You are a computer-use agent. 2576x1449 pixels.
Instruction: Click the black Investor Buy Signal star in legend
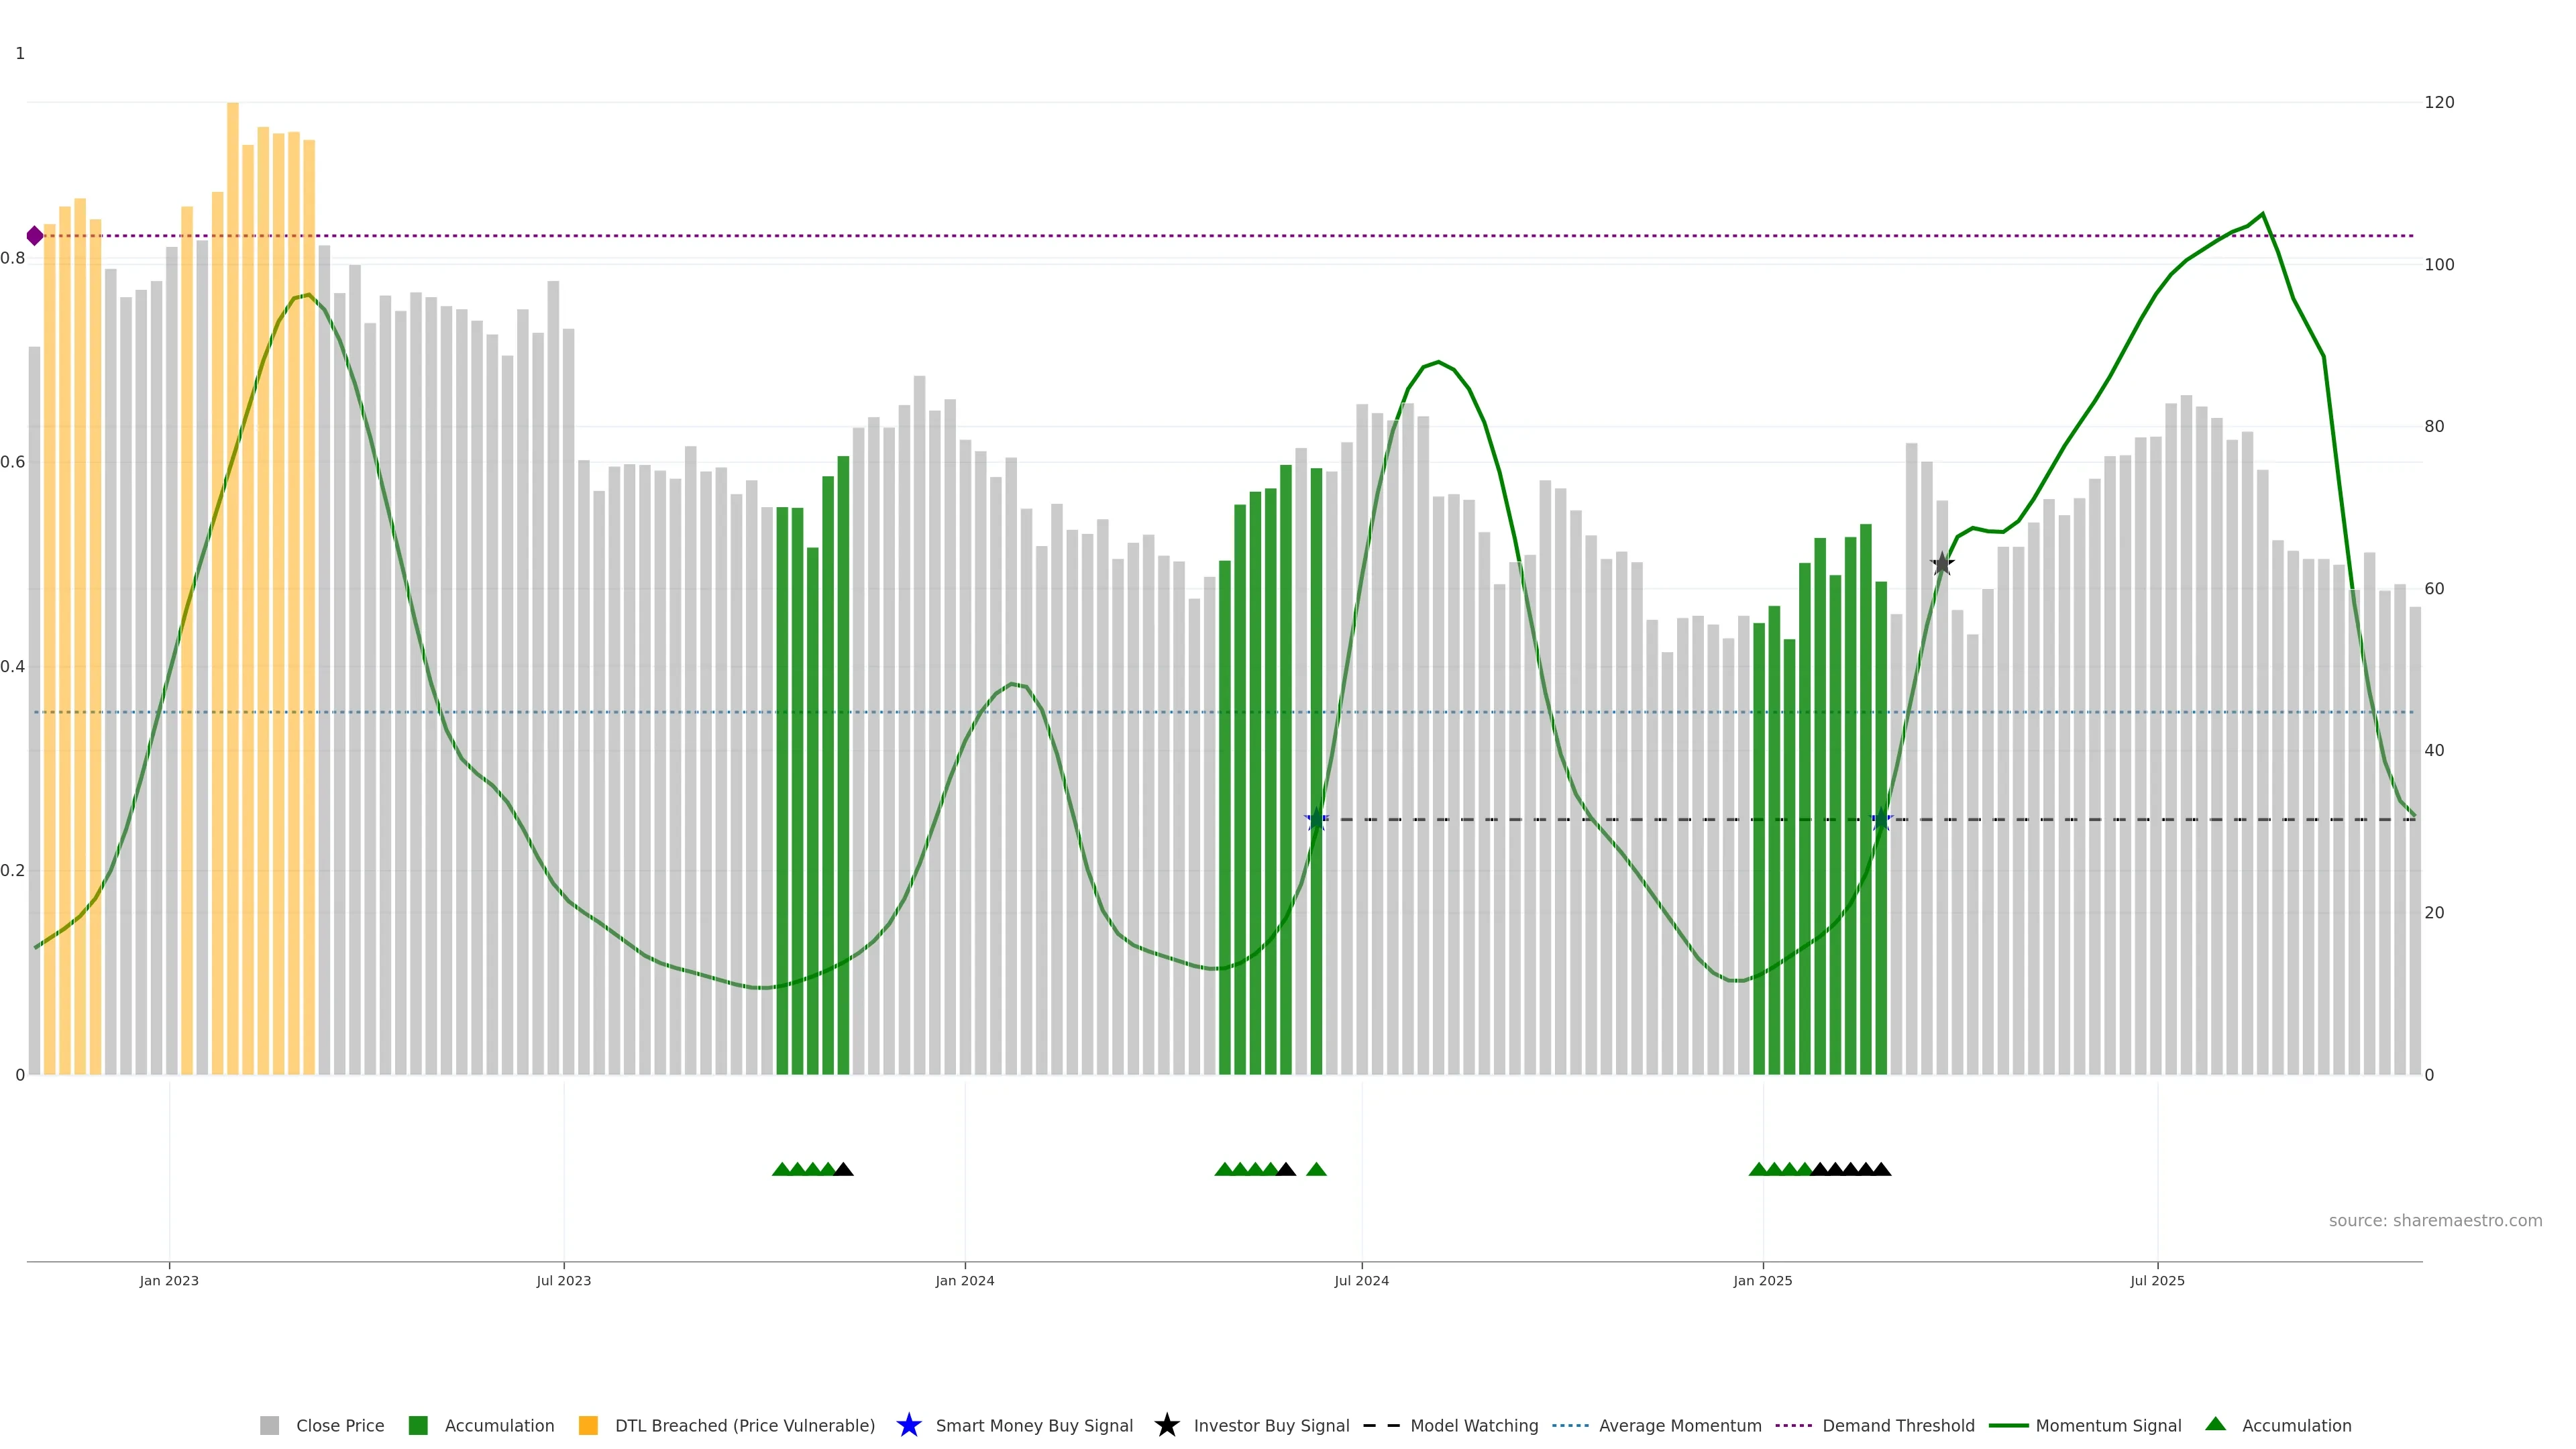point(1166,1425)
